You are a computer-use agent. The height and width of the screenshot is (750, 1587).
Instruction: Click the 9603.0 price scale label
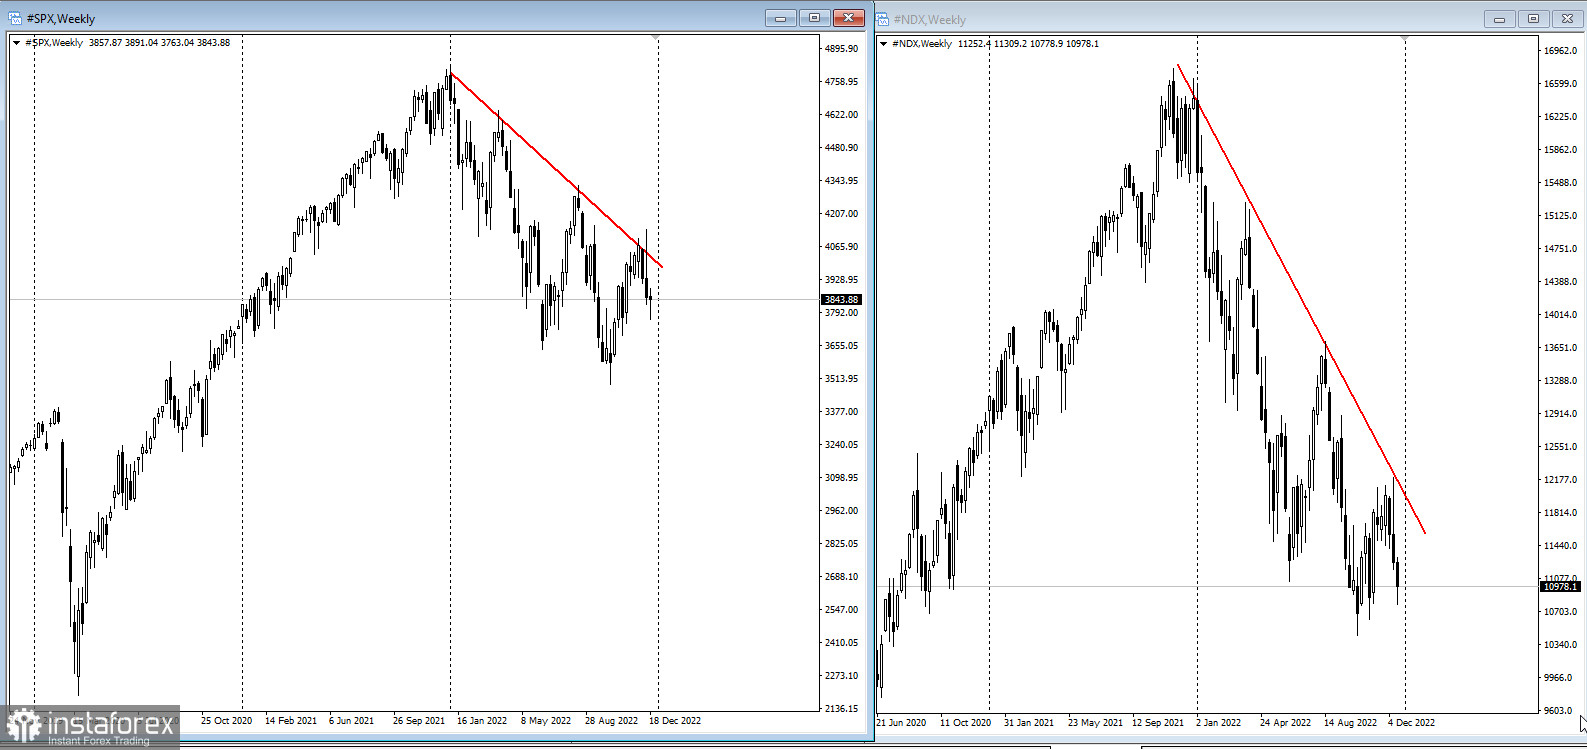(x=1560, y=711)
